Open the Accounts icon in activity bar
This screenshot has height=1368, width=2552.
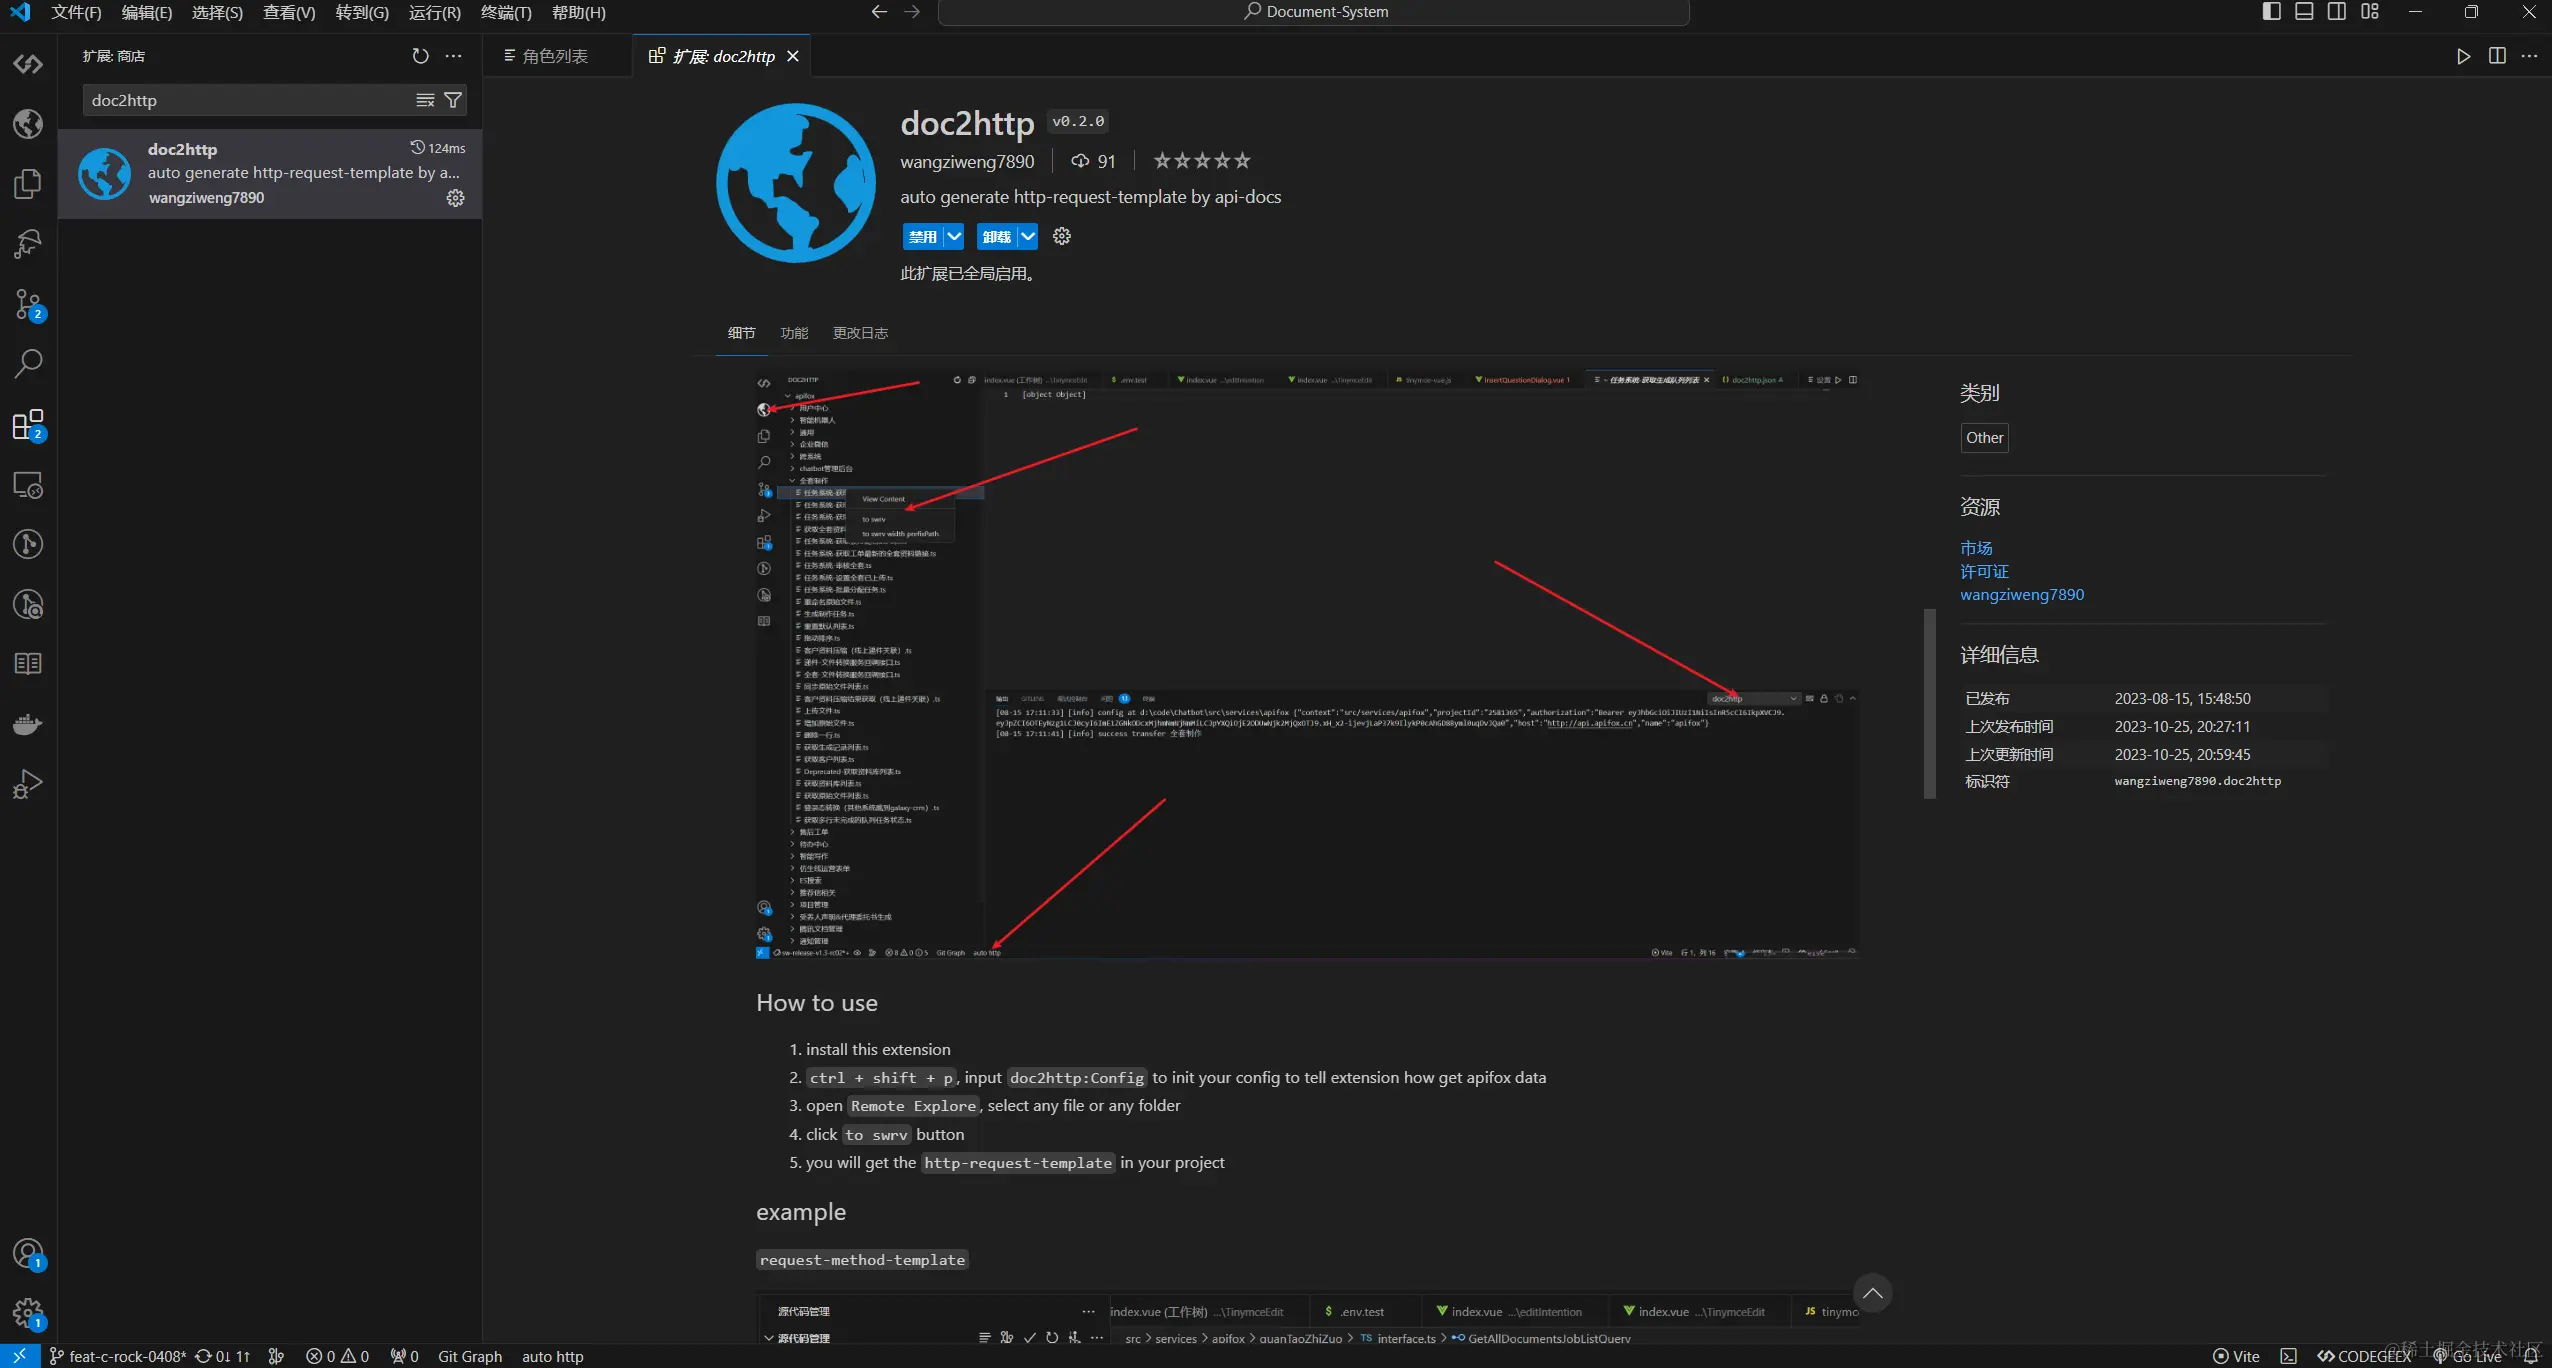pos(28,1254)
